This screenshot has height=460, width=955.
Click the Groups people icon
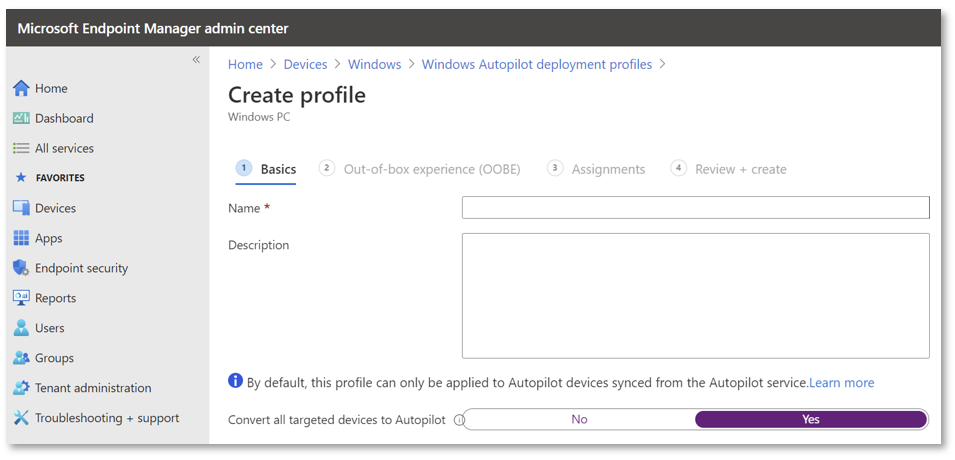coord(21,358)
